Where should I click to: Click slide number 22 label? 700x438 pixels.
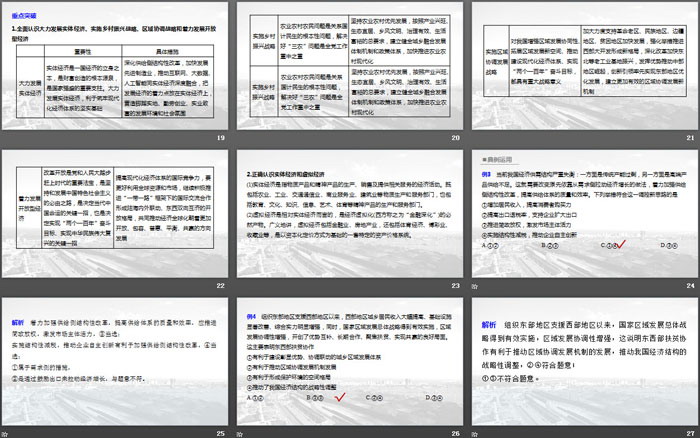[221, 285]
